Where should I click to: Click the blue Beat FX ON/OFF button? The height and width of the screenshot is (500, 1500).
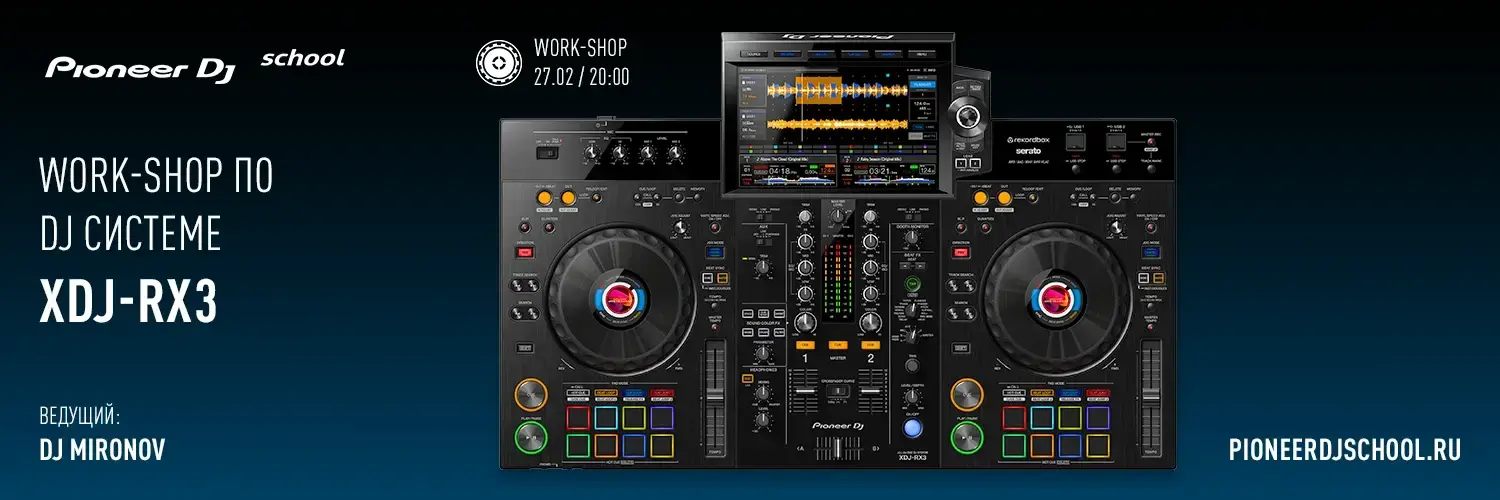pos(911,430)
